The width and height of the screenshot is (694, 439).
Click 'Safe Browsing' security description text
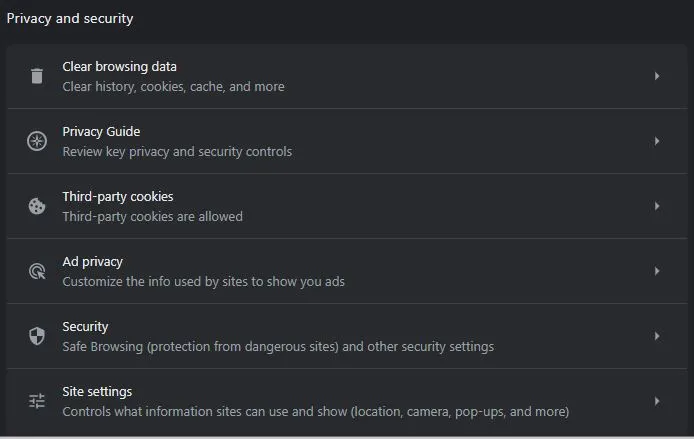[278, 347]
